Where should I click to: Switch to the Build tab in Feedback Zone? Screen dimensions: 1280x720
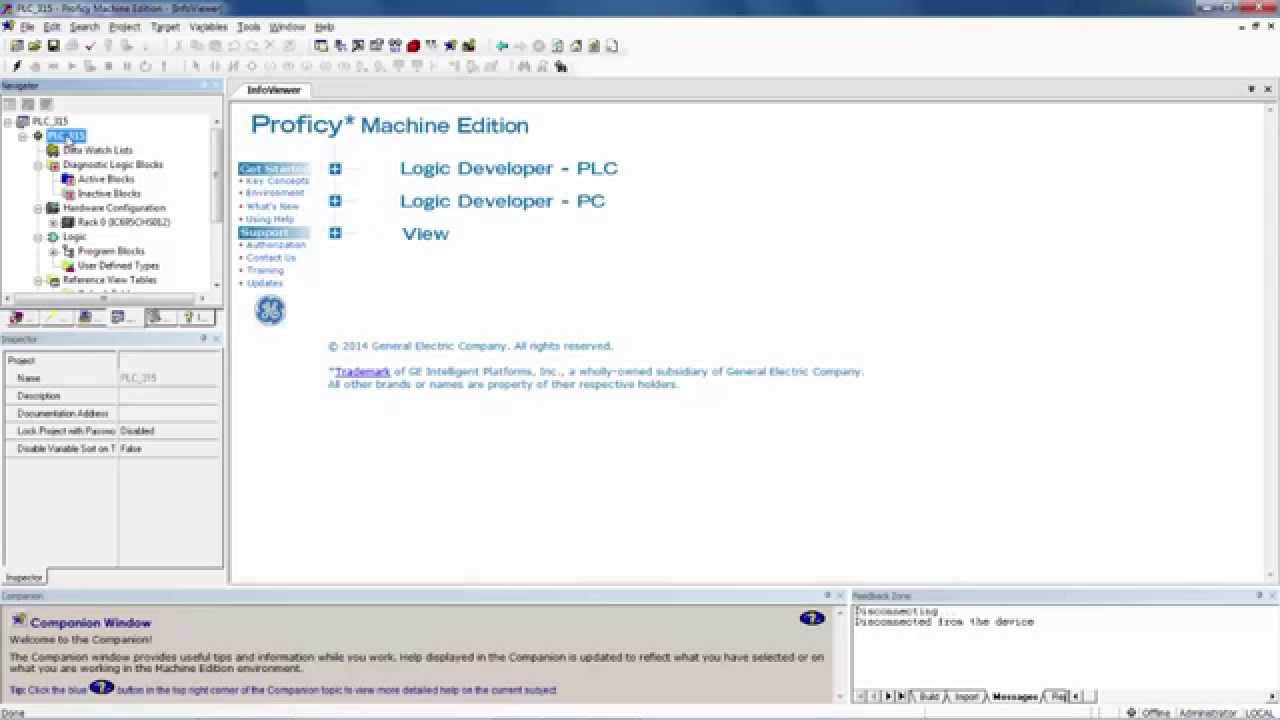(929, 696)
